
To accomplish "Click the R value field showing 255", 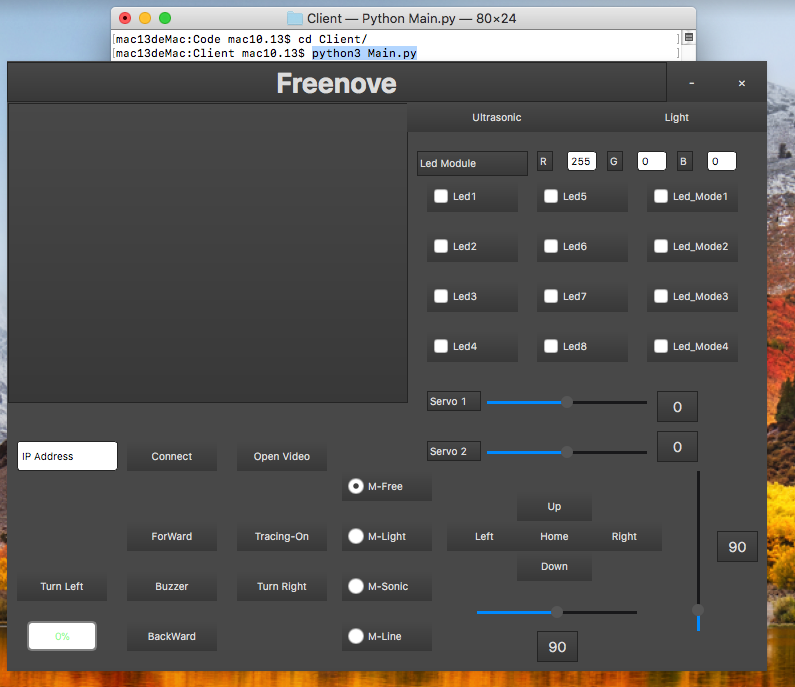I will click(x=582, y=161).
